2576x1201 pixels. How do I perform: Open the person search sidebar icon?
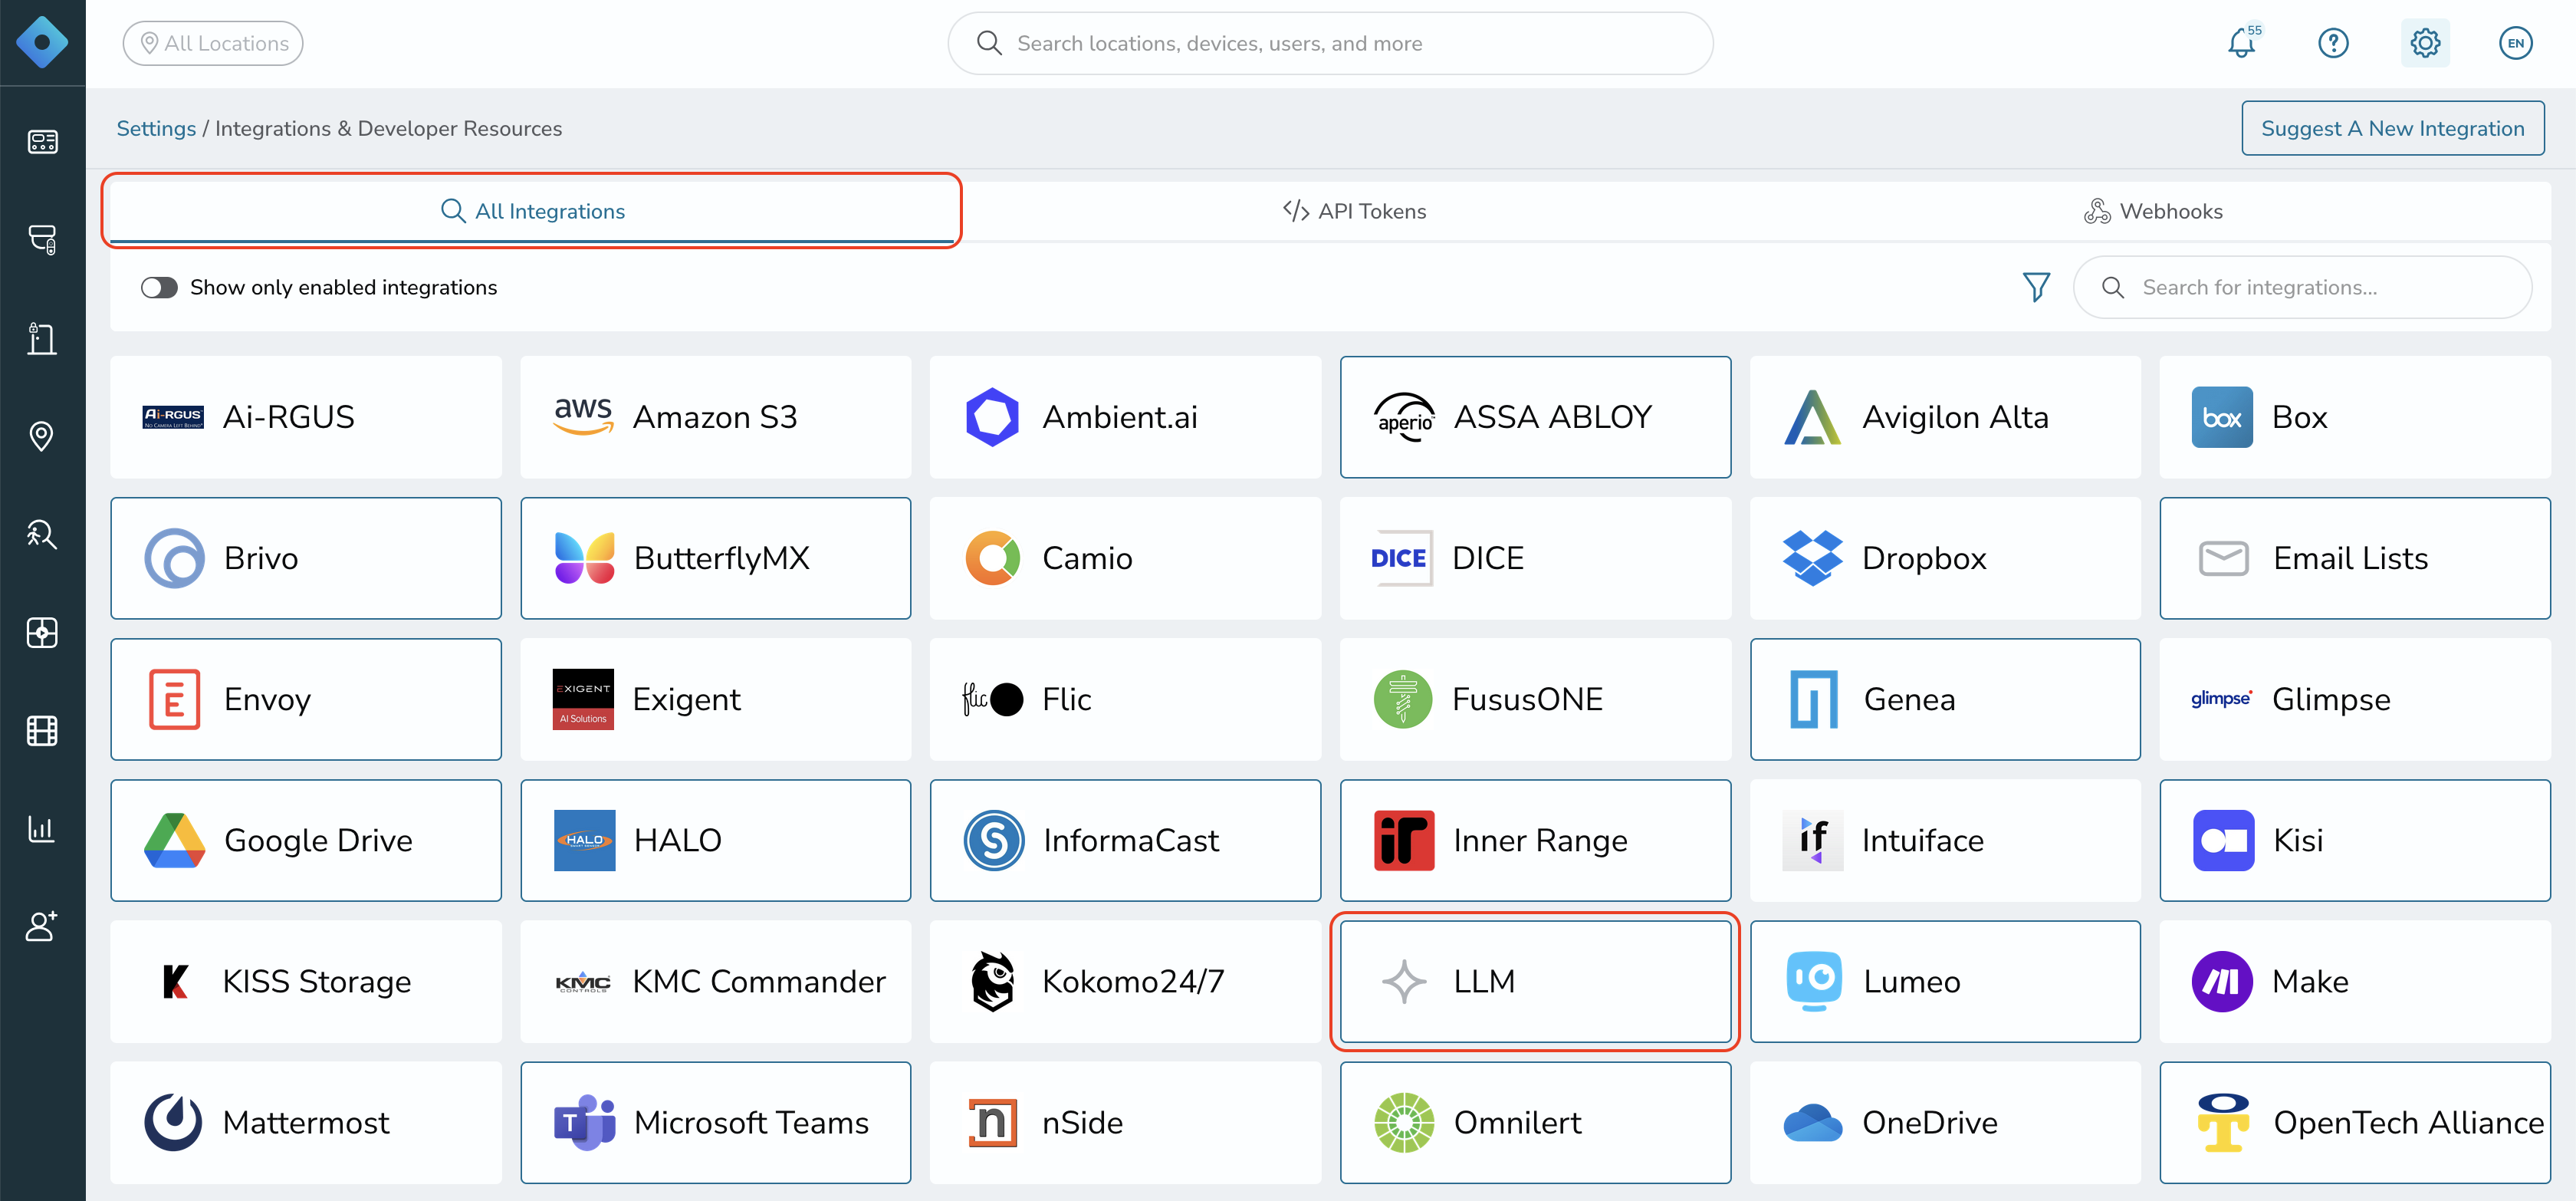pyautogui.click(x=42, y=534)
